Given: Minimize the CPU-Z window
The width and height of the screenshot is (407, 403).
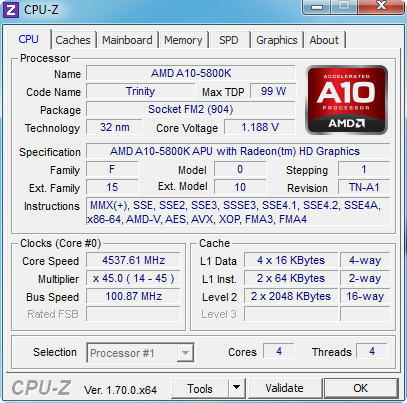Looking at the screenshot, I should (317, 7).
